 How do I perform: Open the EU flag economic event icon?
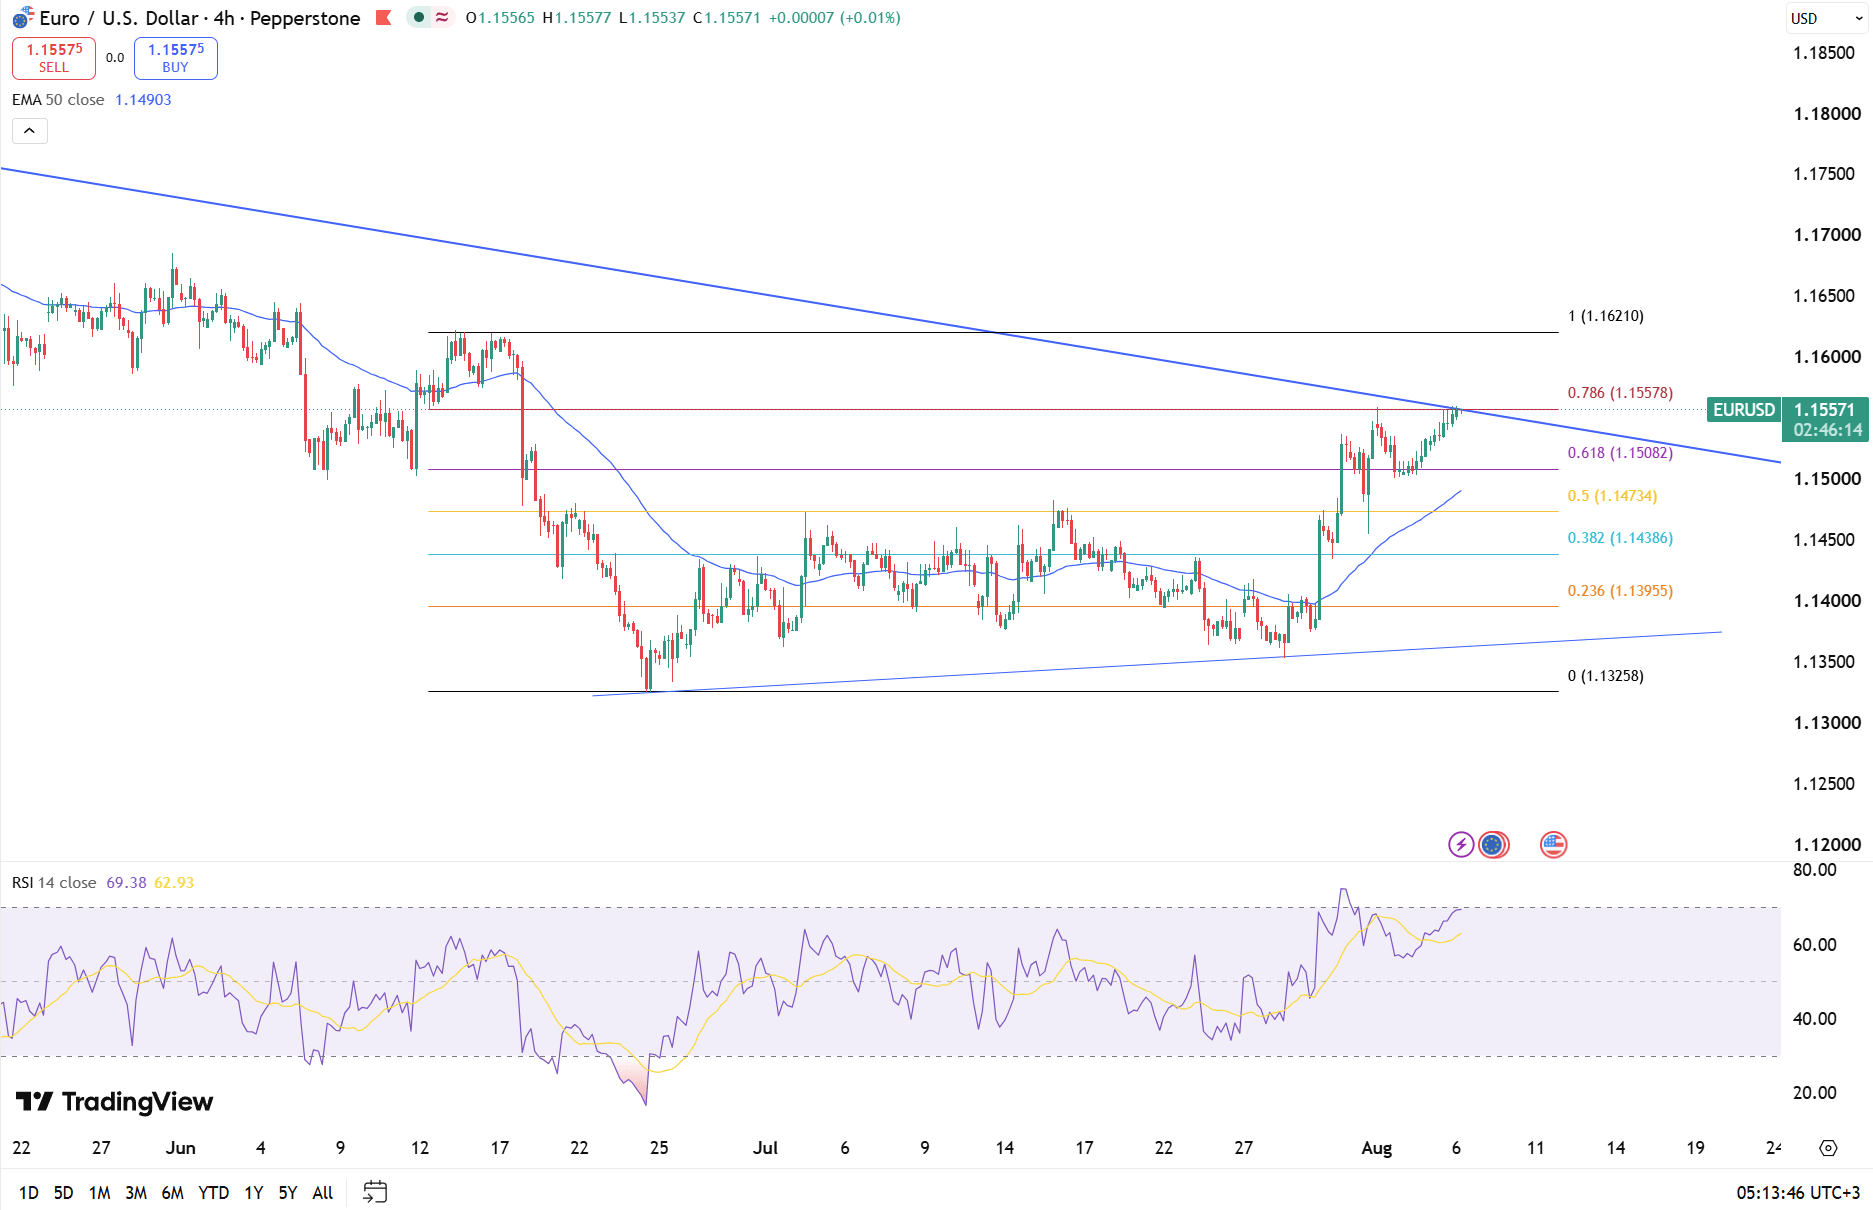pyautogui.click(x=1493, y=845)
